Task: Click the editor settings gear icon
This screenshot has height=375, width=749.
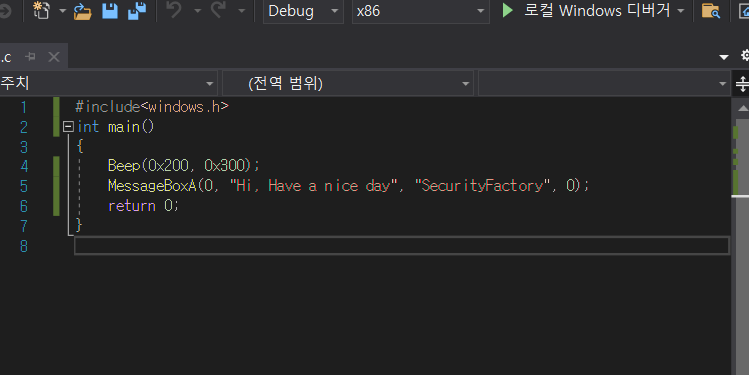Action: pos(744,55)
